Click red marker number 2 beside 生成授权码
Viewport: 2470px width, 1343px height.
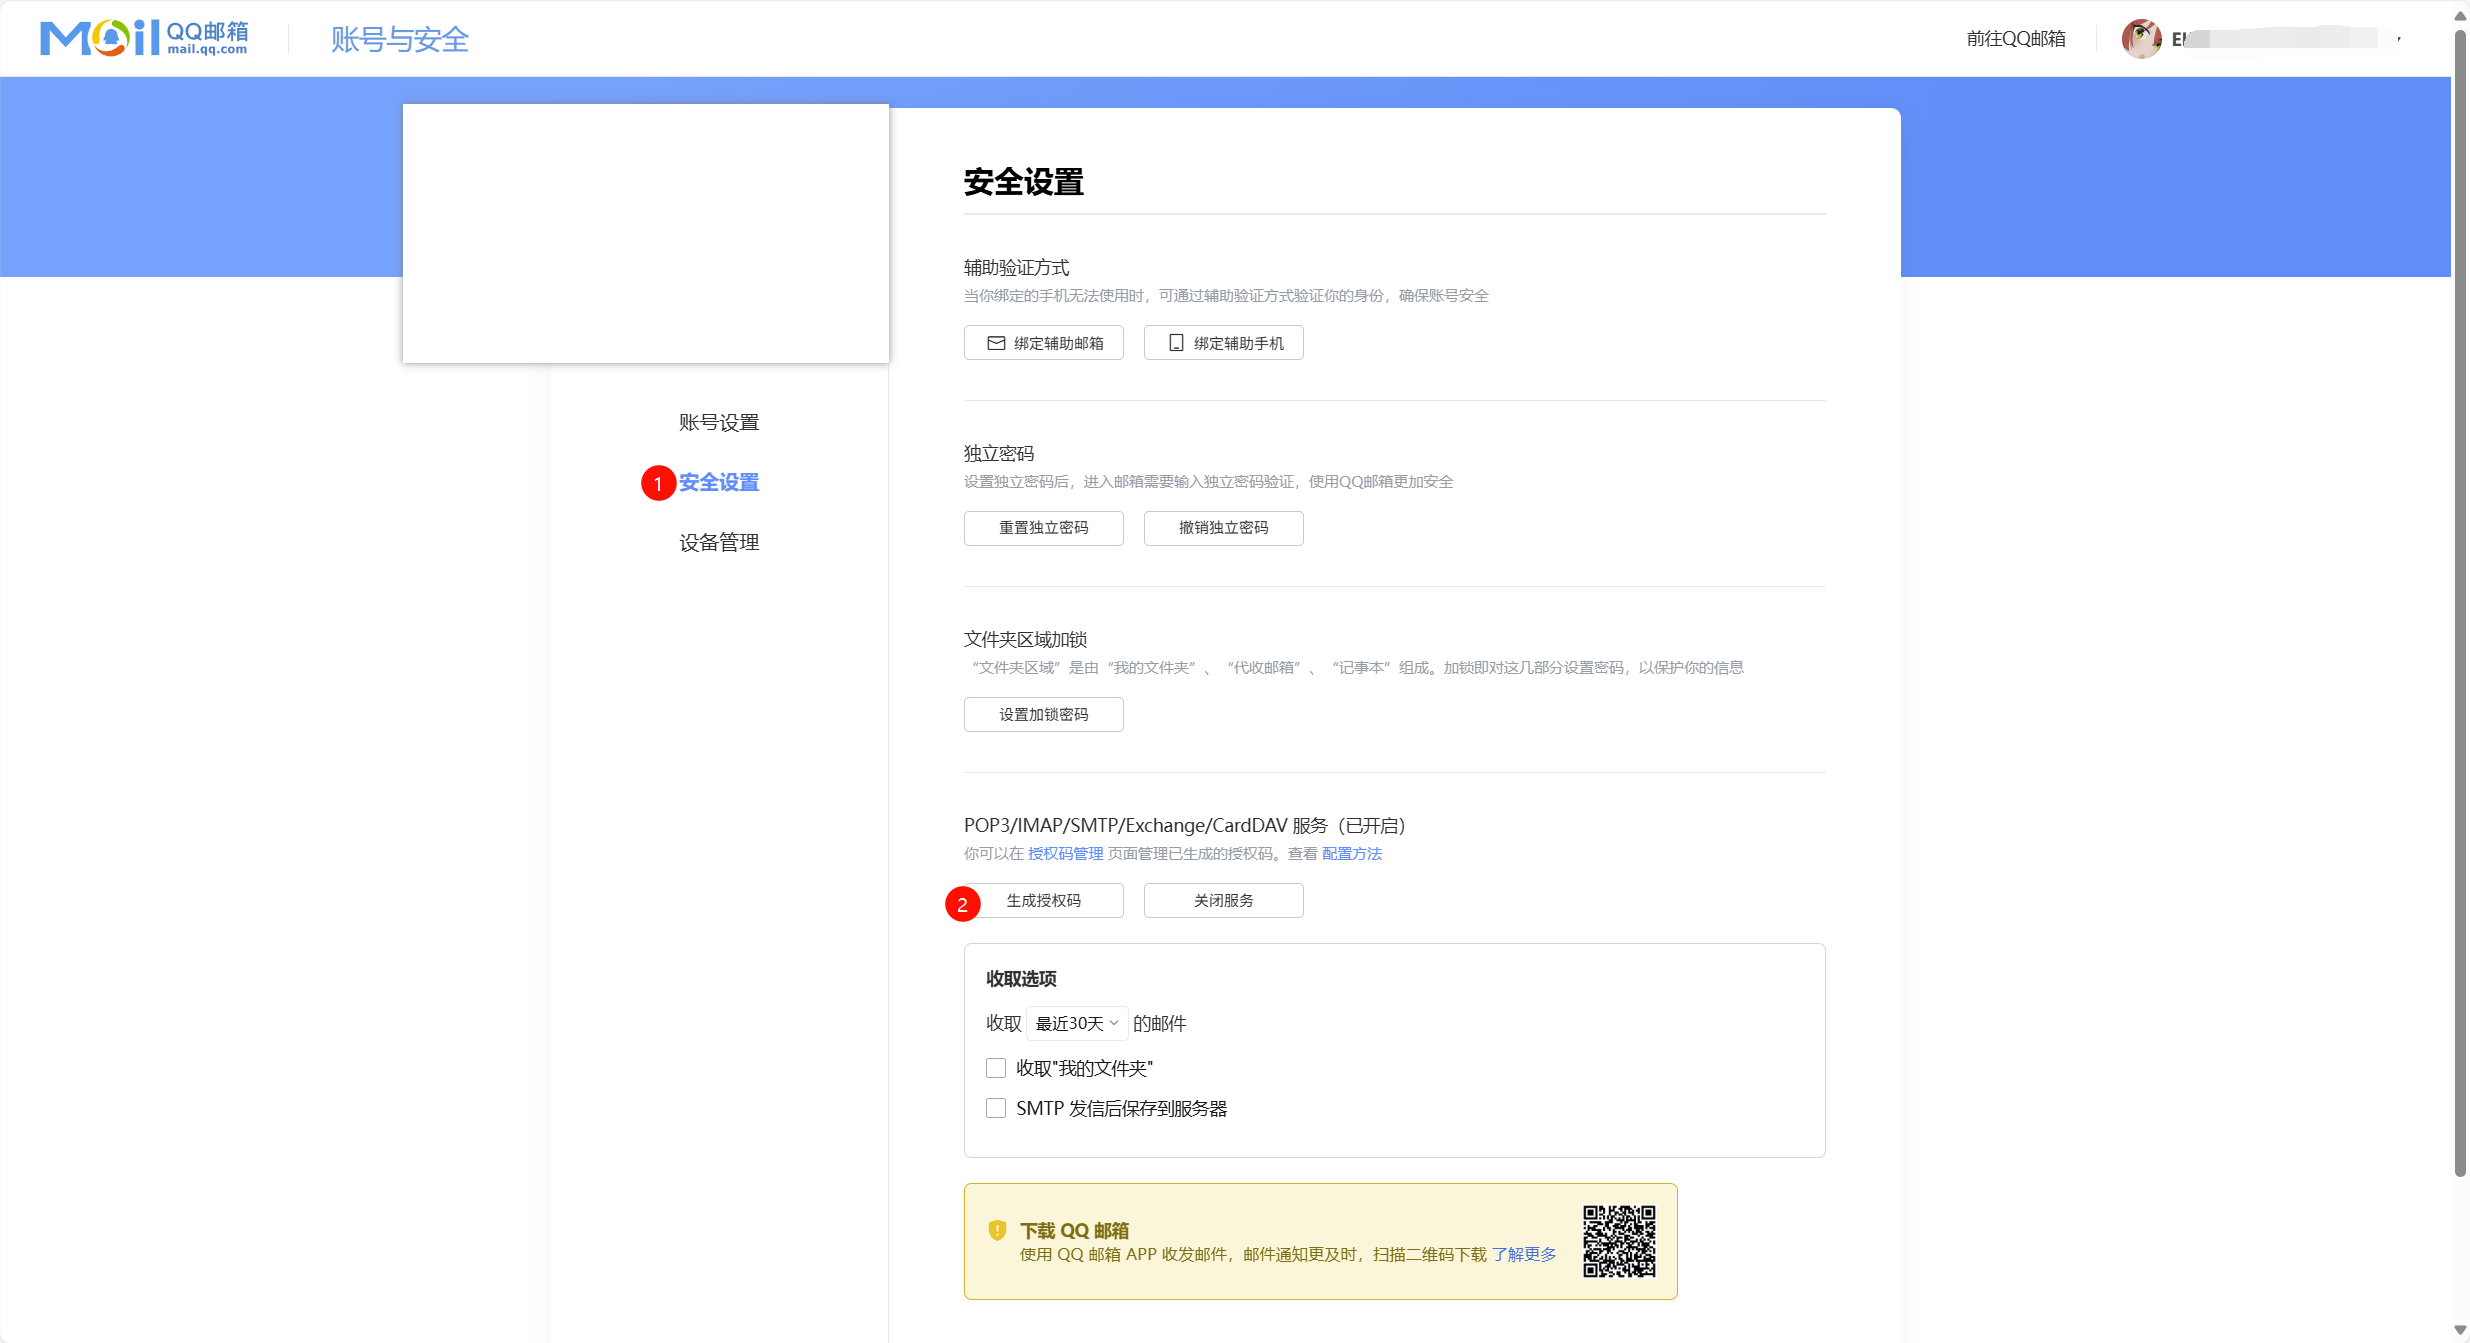point(962,904)
